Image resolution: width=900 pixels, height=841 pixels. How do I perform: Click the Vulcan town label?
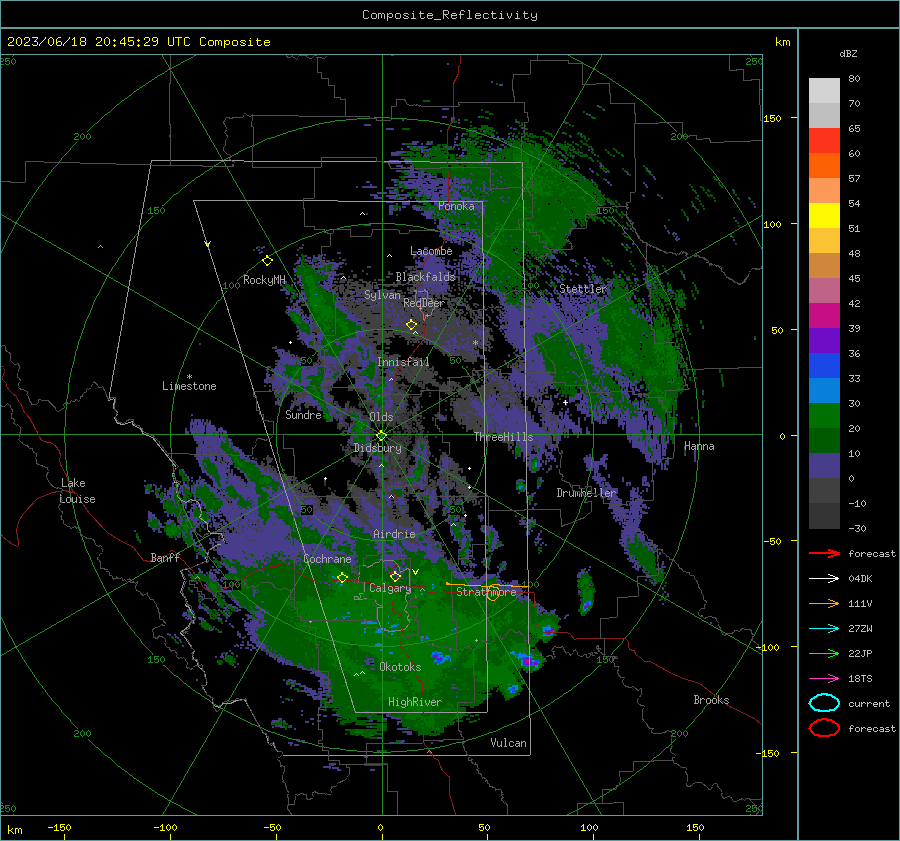(508, 743)
